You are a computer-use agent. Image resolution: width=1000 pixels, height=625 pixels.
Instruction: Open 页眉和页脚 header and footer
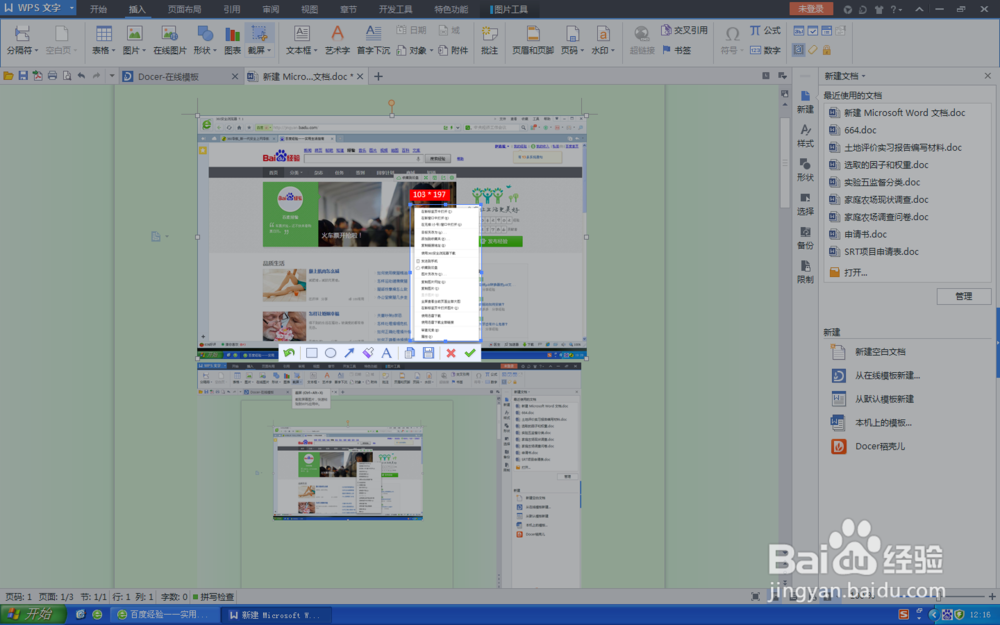[533, 40]
